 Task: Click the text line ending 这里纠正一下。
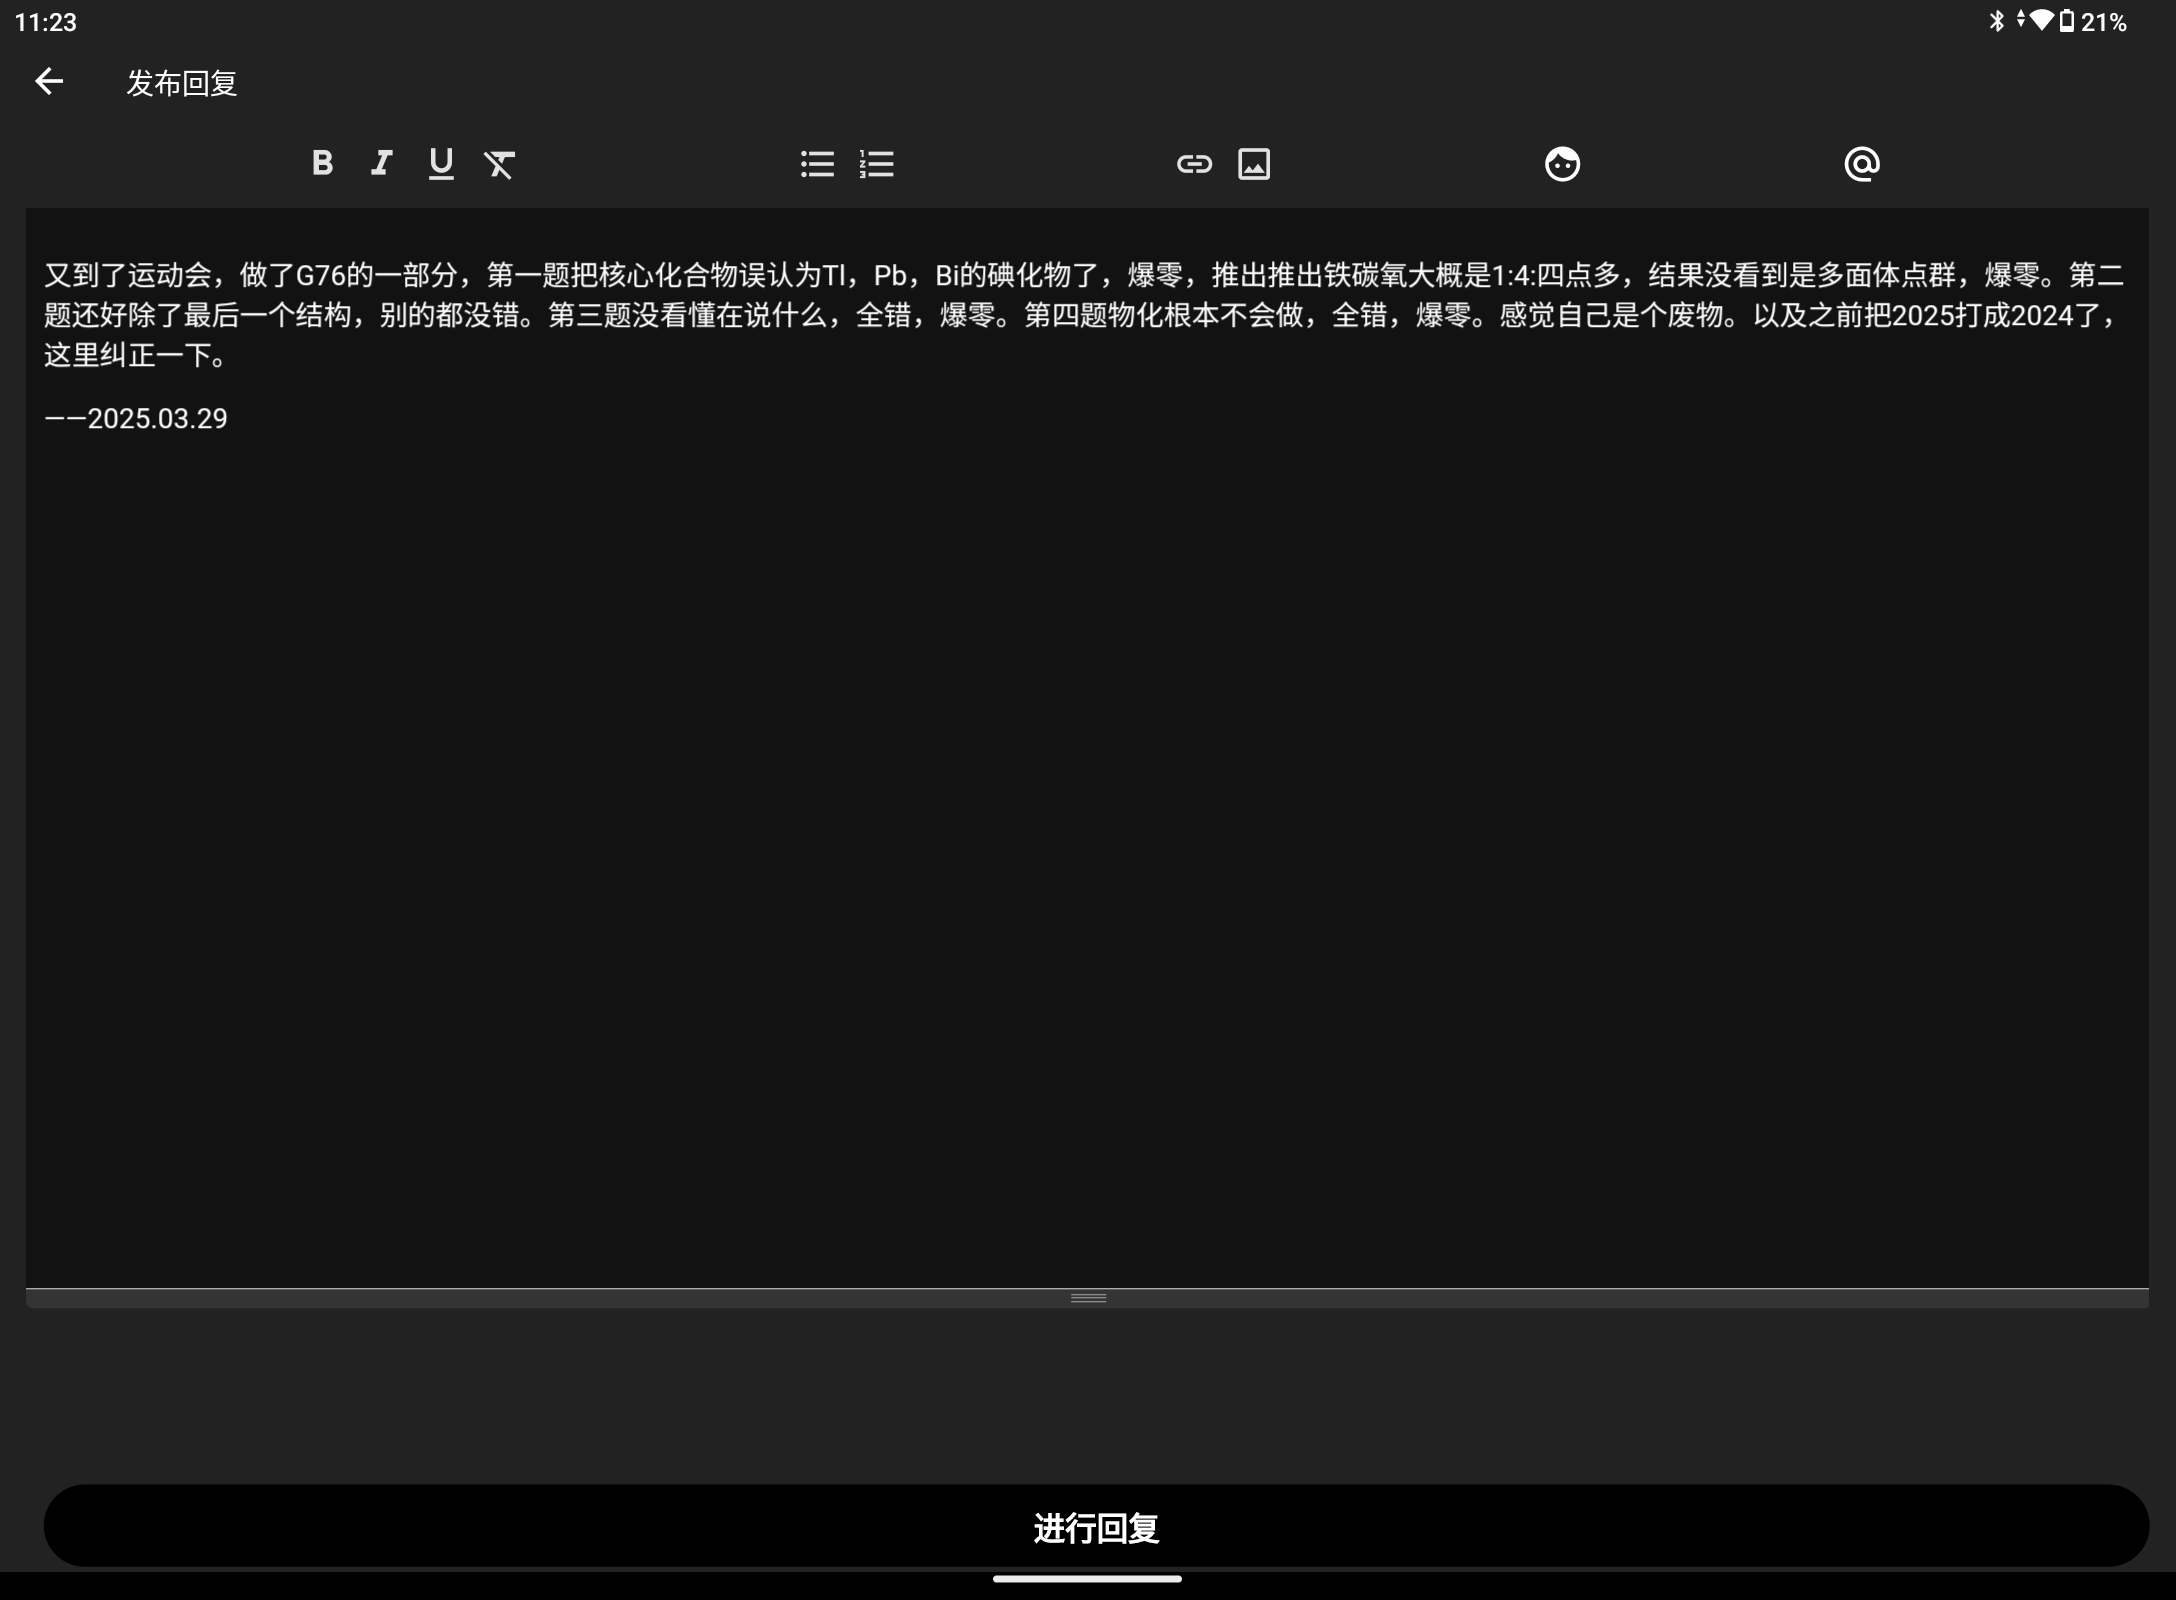(x=136, y=355)
